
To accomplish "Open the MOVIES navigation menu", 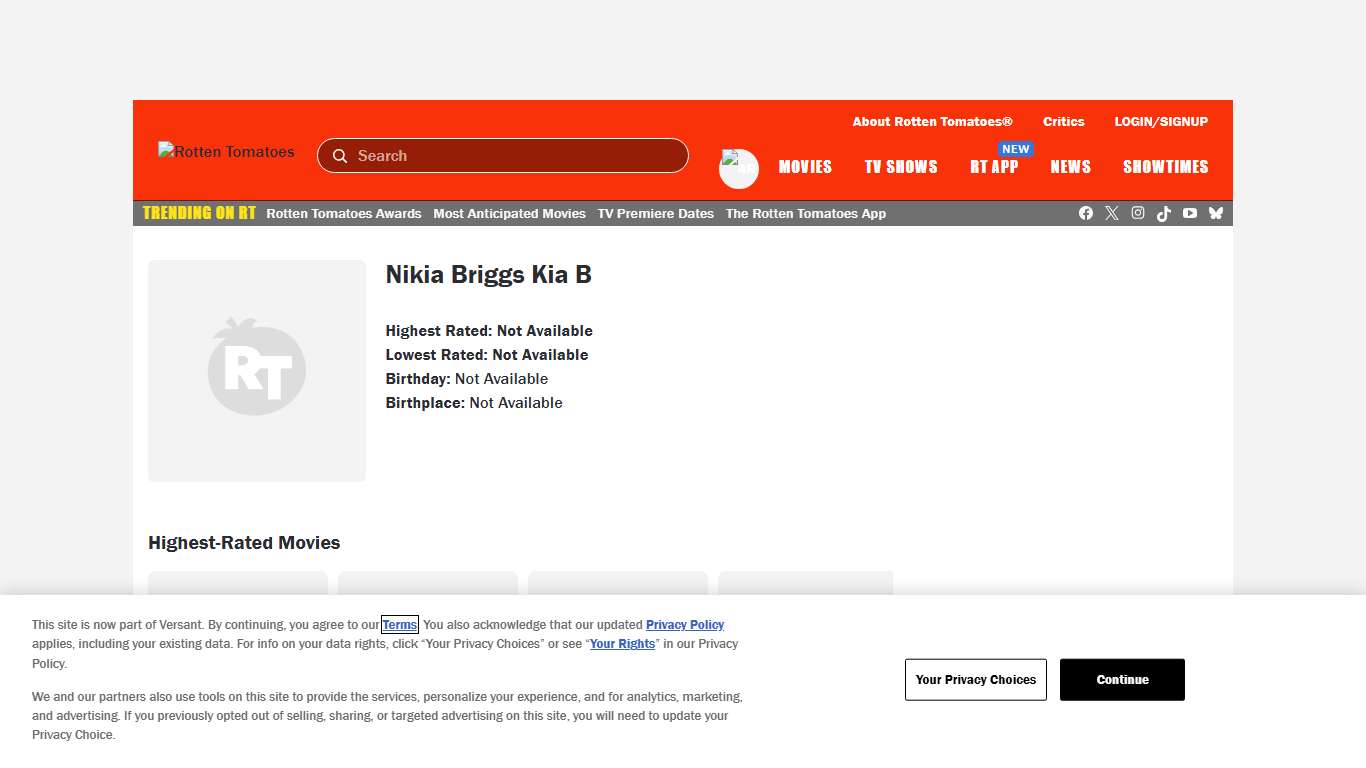I will [x=805, y=167].
